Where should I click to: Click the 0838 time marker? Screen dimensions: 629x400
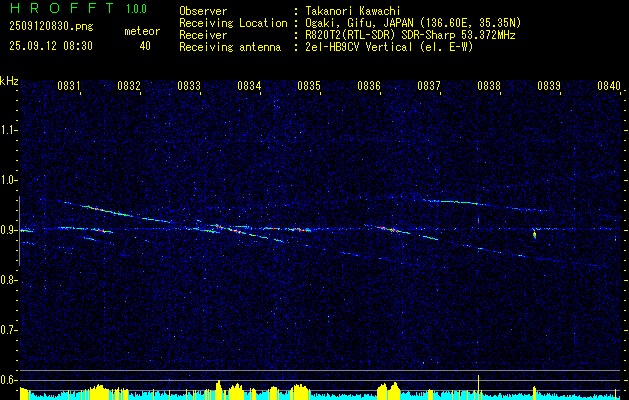click(489, 85)
